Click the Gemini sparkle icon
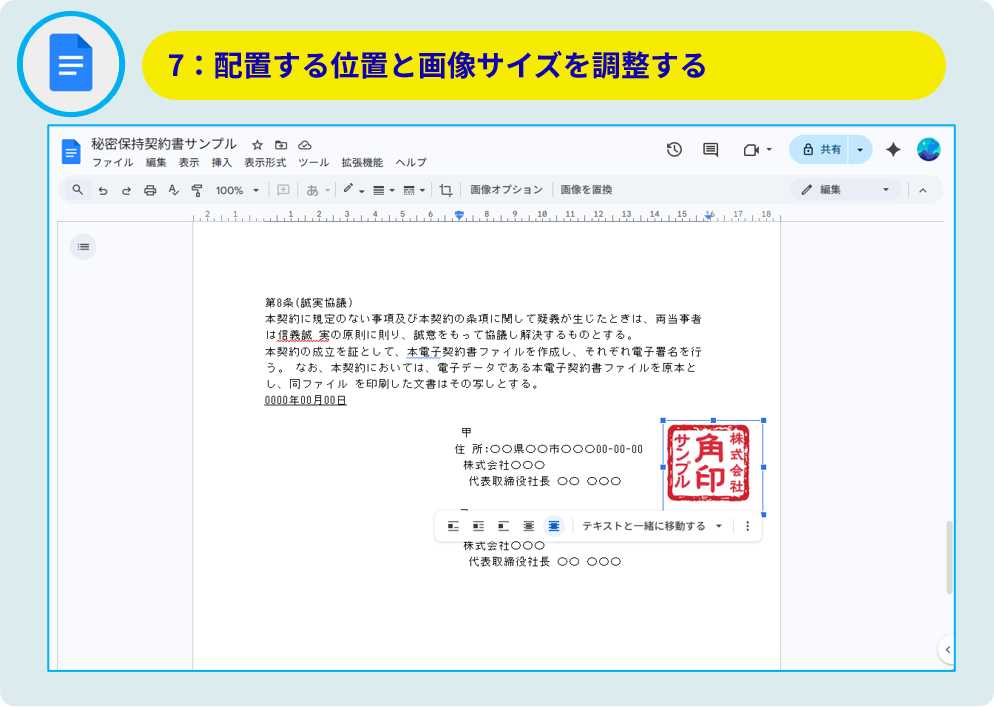 tap(893, 150)
